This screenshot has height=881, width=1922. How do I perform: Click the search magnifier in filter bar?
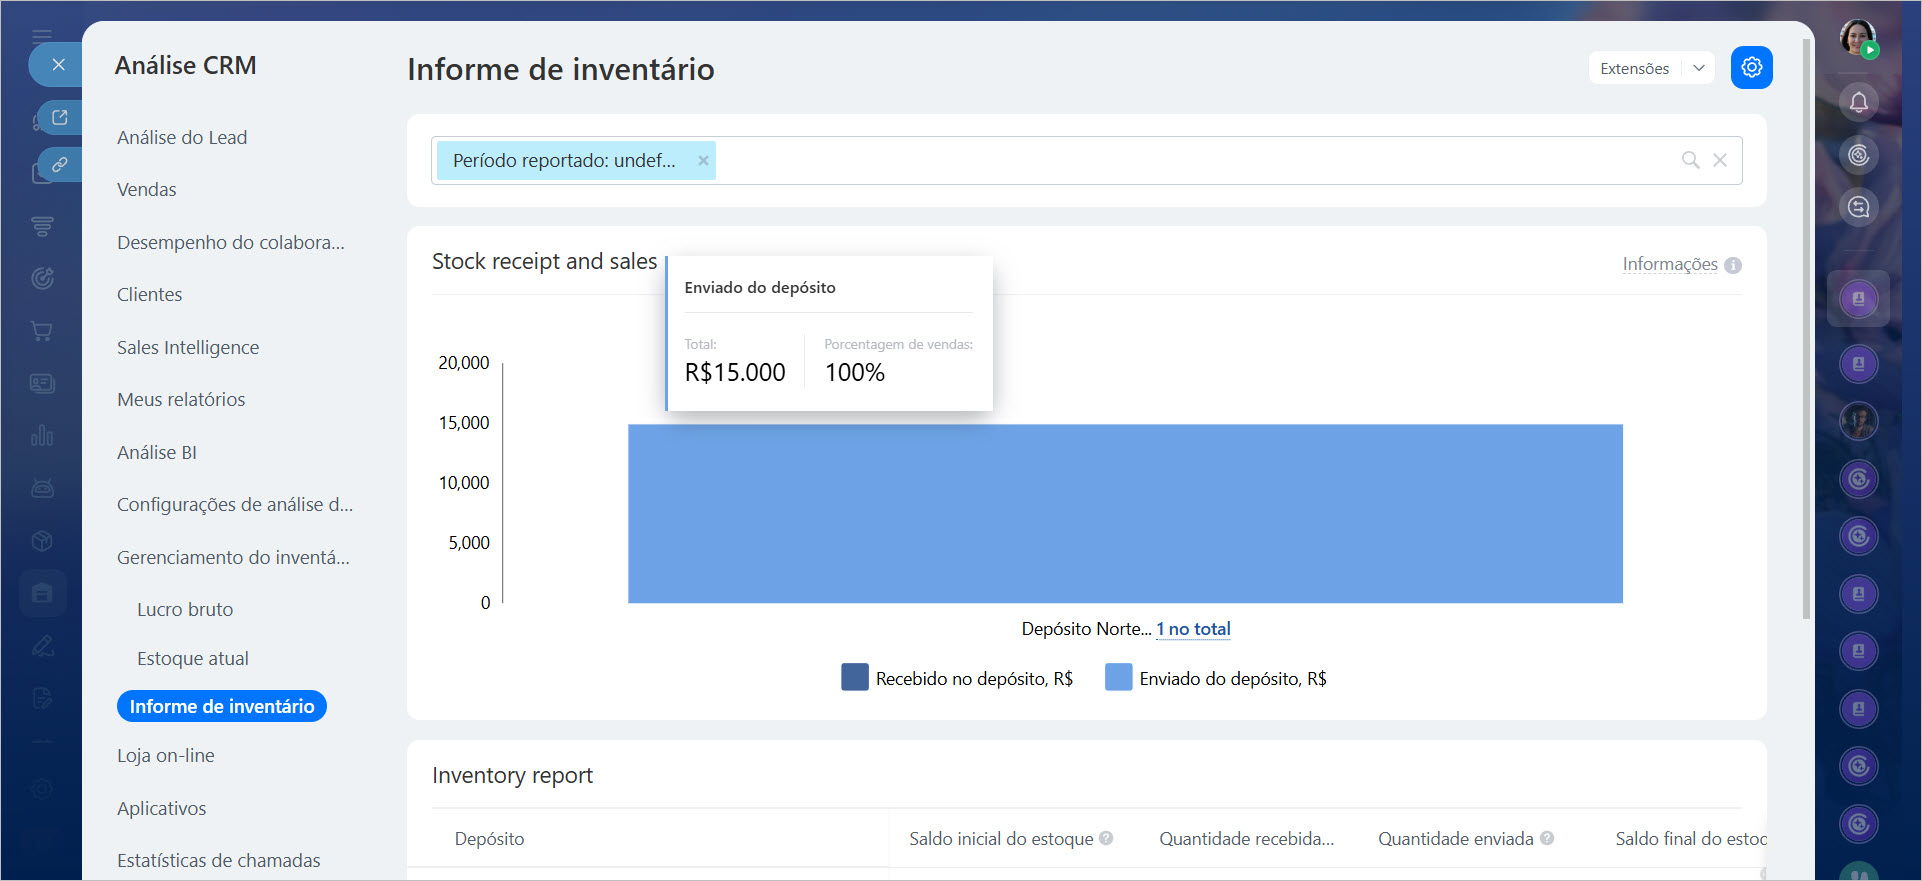click(x=1690, y=160)
